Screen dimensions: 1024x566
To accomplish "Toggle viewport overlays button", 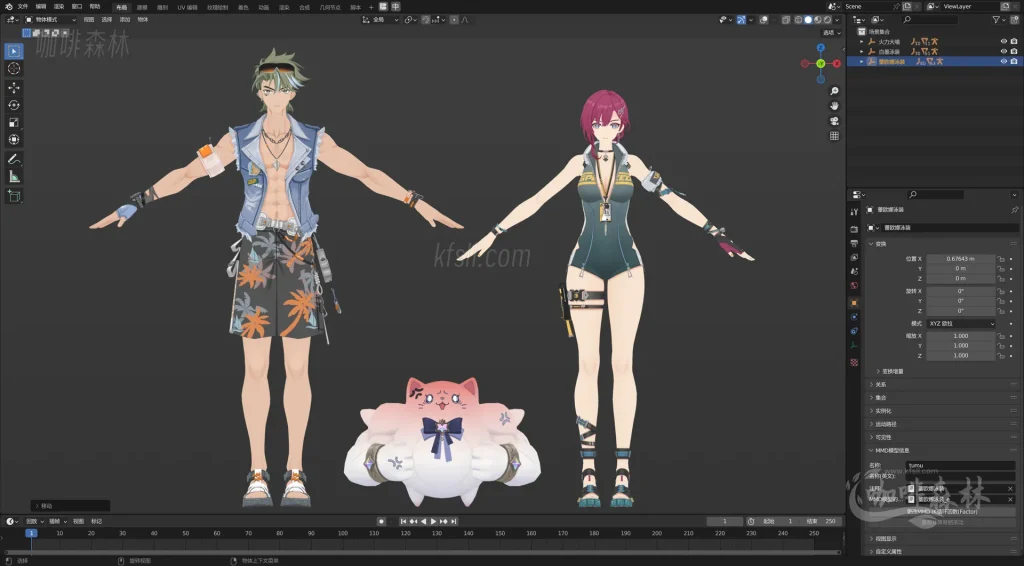I will [763, 20].
